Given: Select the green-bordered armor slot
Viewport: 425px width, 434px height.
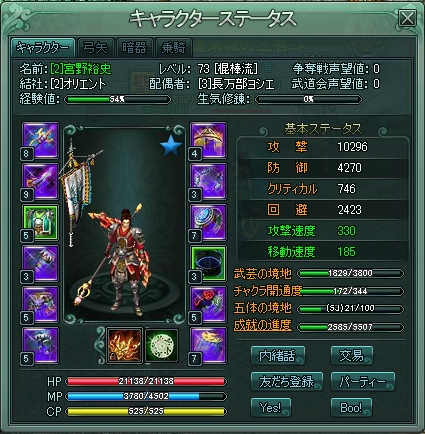Looking at the screenshot, I should (40, 222).
